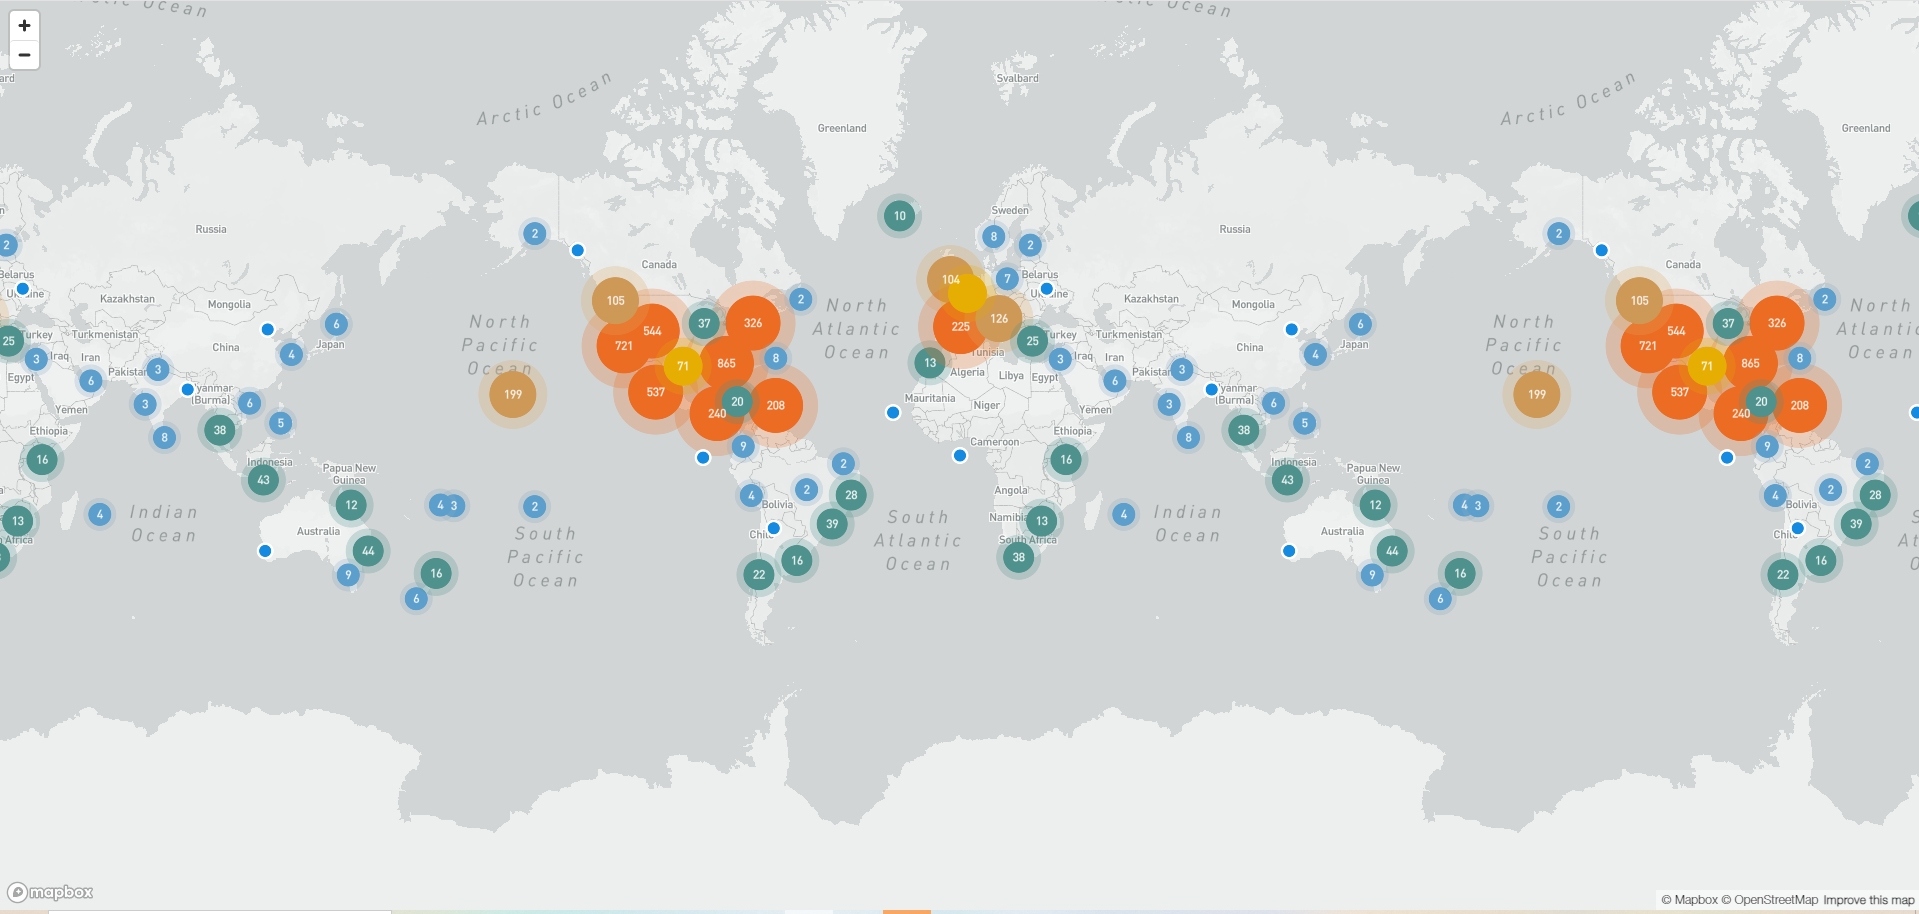Open the 126 cluster in Europe

click(x=1000, y=319)
